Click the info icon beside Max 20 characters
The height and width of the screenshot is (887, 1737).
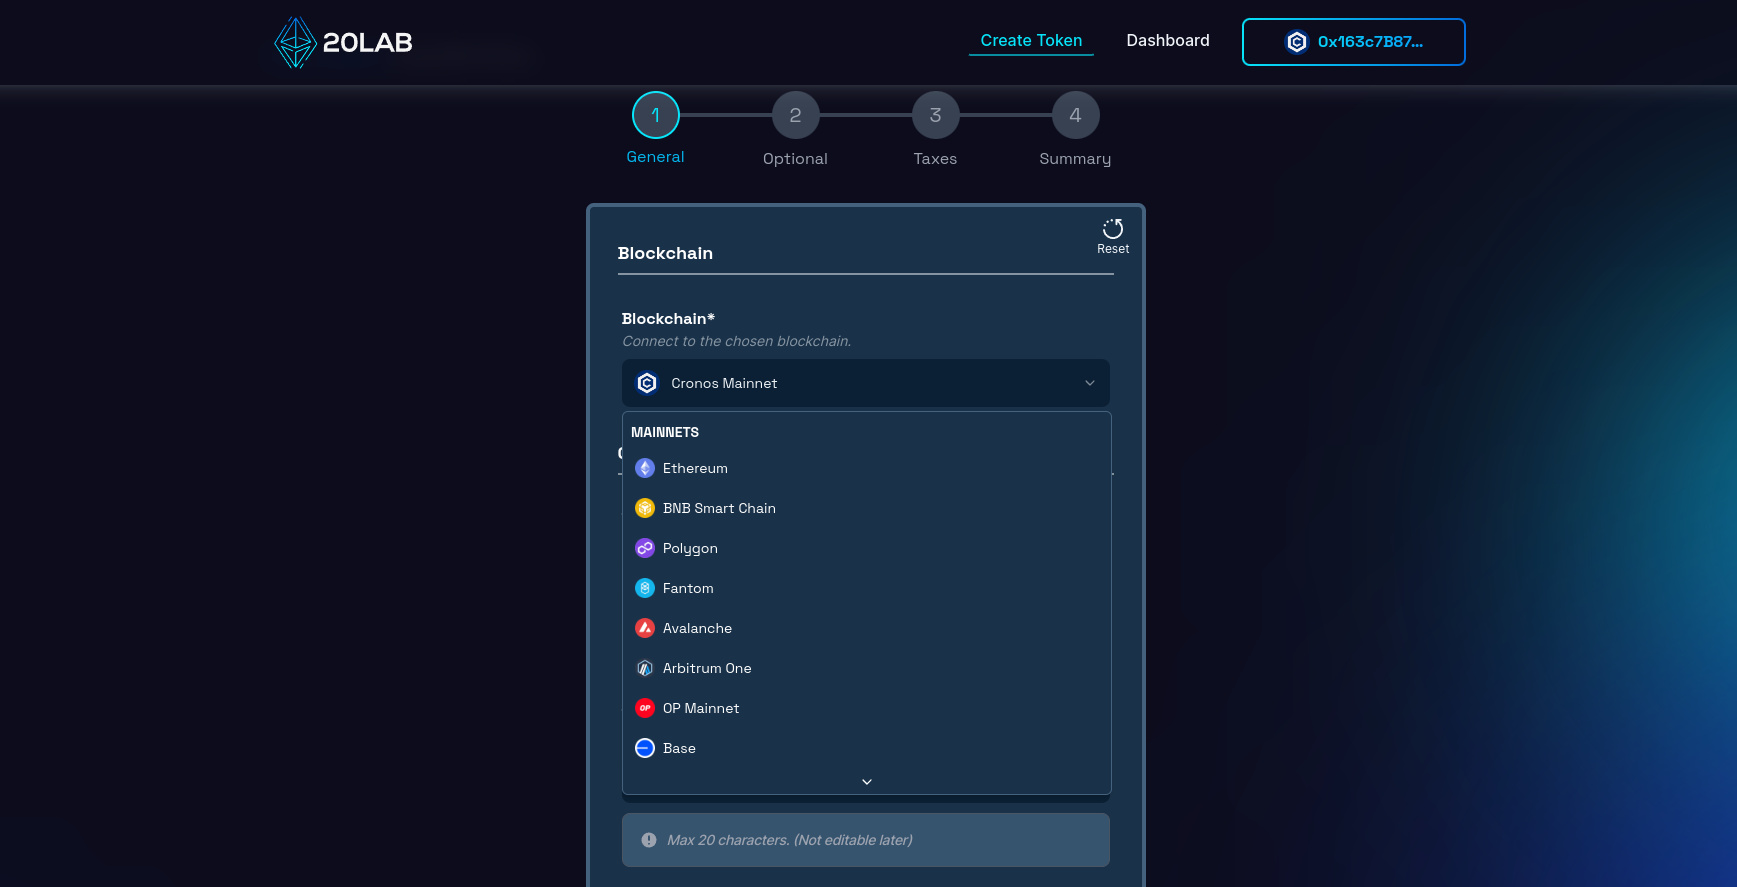[x=649, y=840]
